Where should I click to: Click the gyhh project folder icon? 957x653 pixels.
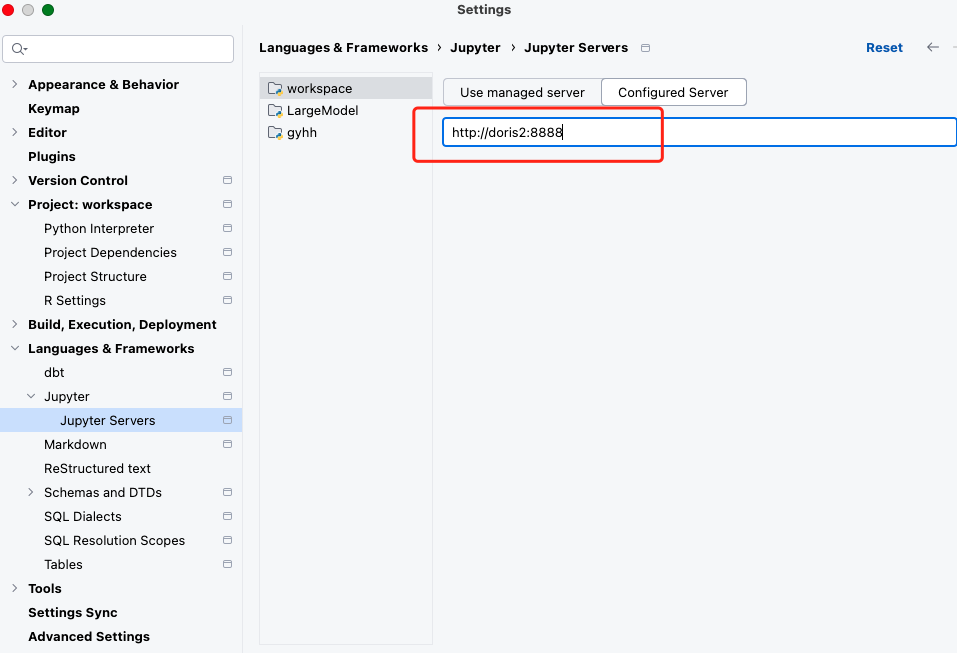point(275,133)
